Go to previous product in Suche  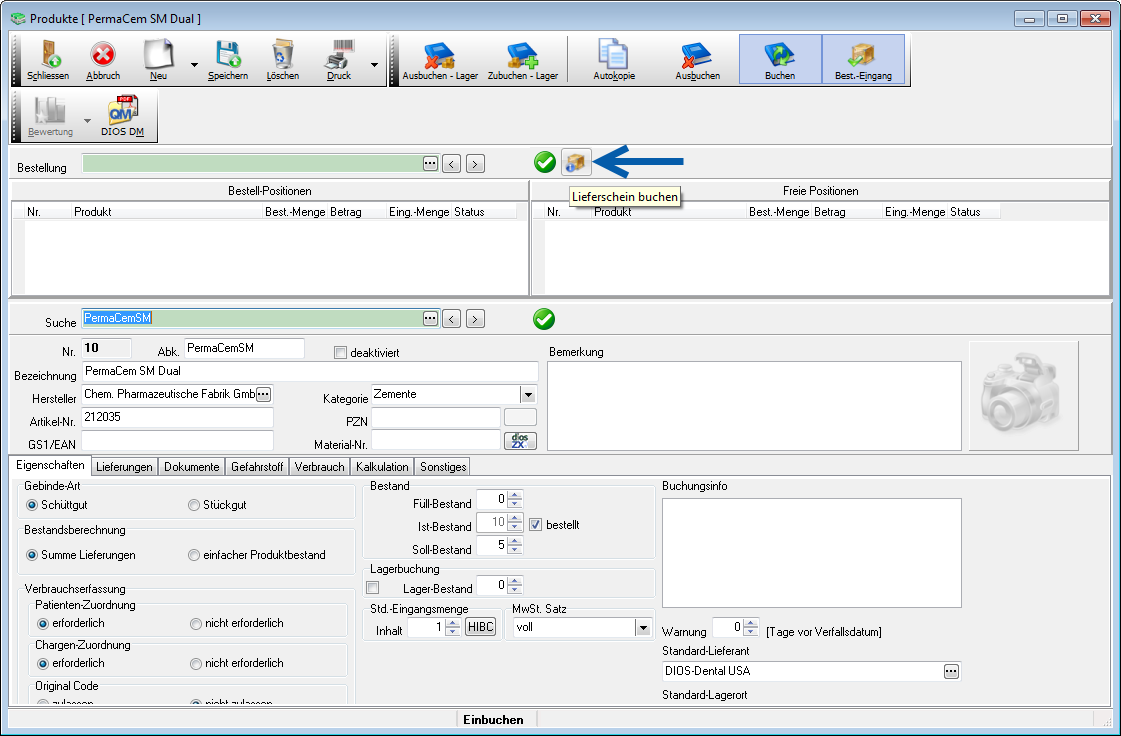[x=451, y=319]
